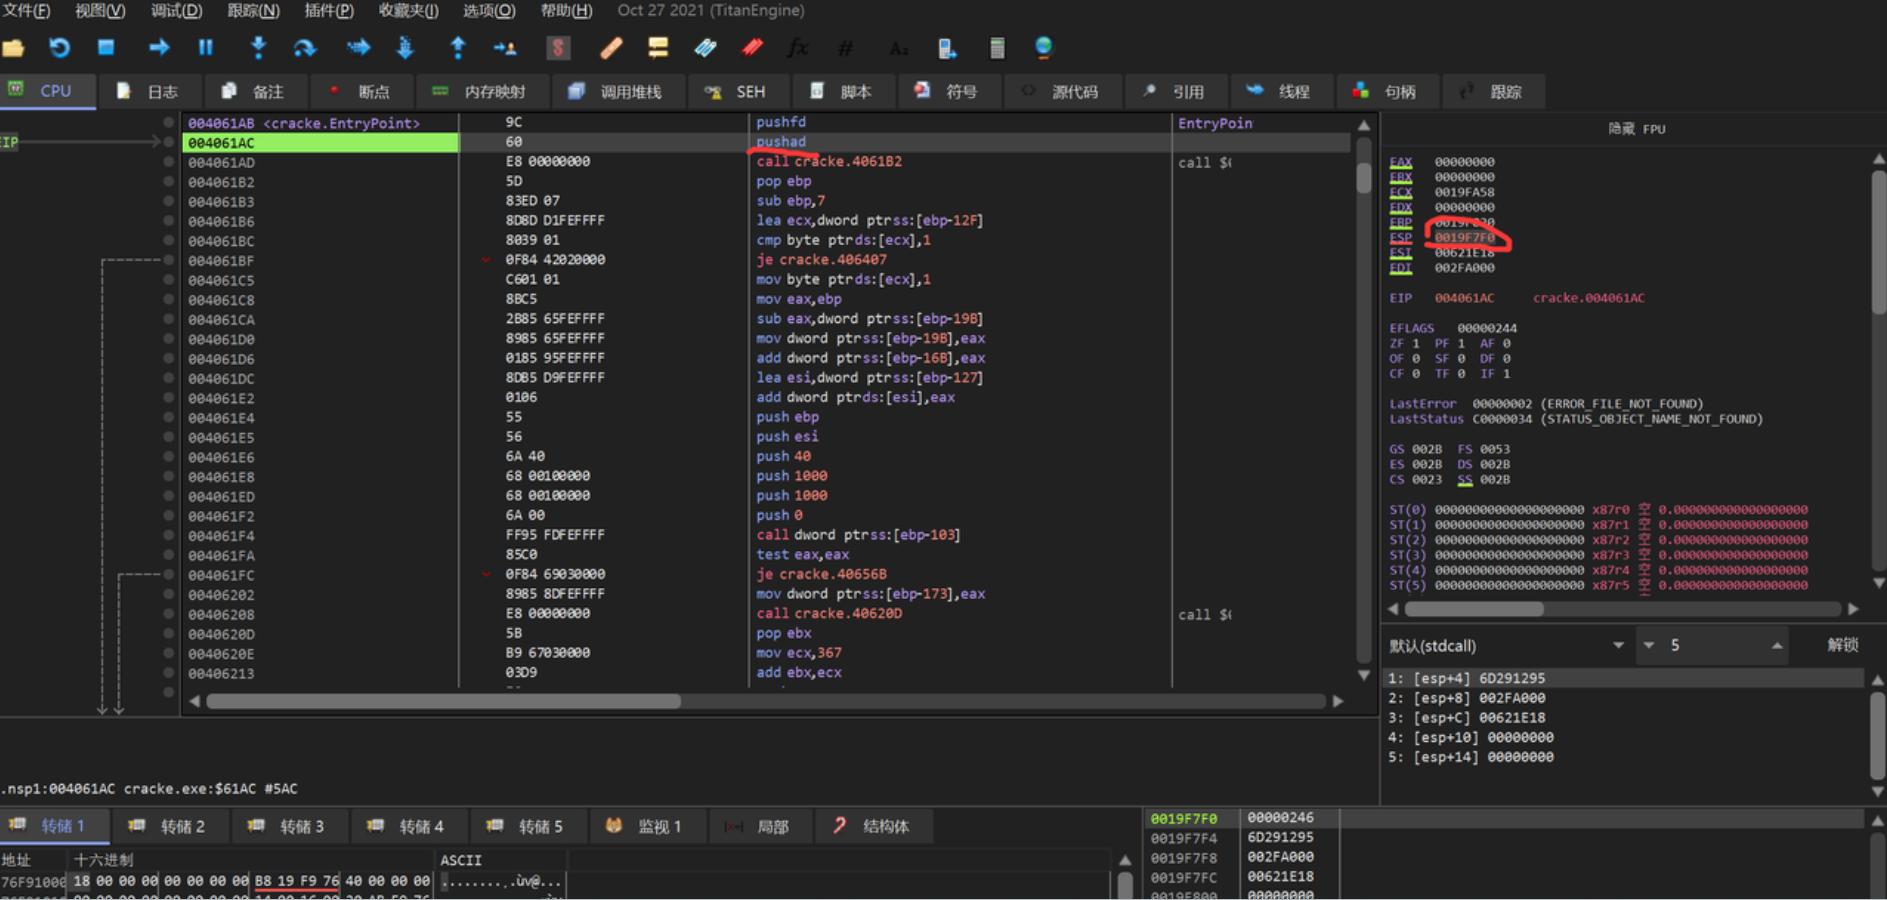
Task: Click the step into icon
Action: [x=258, y=47]
